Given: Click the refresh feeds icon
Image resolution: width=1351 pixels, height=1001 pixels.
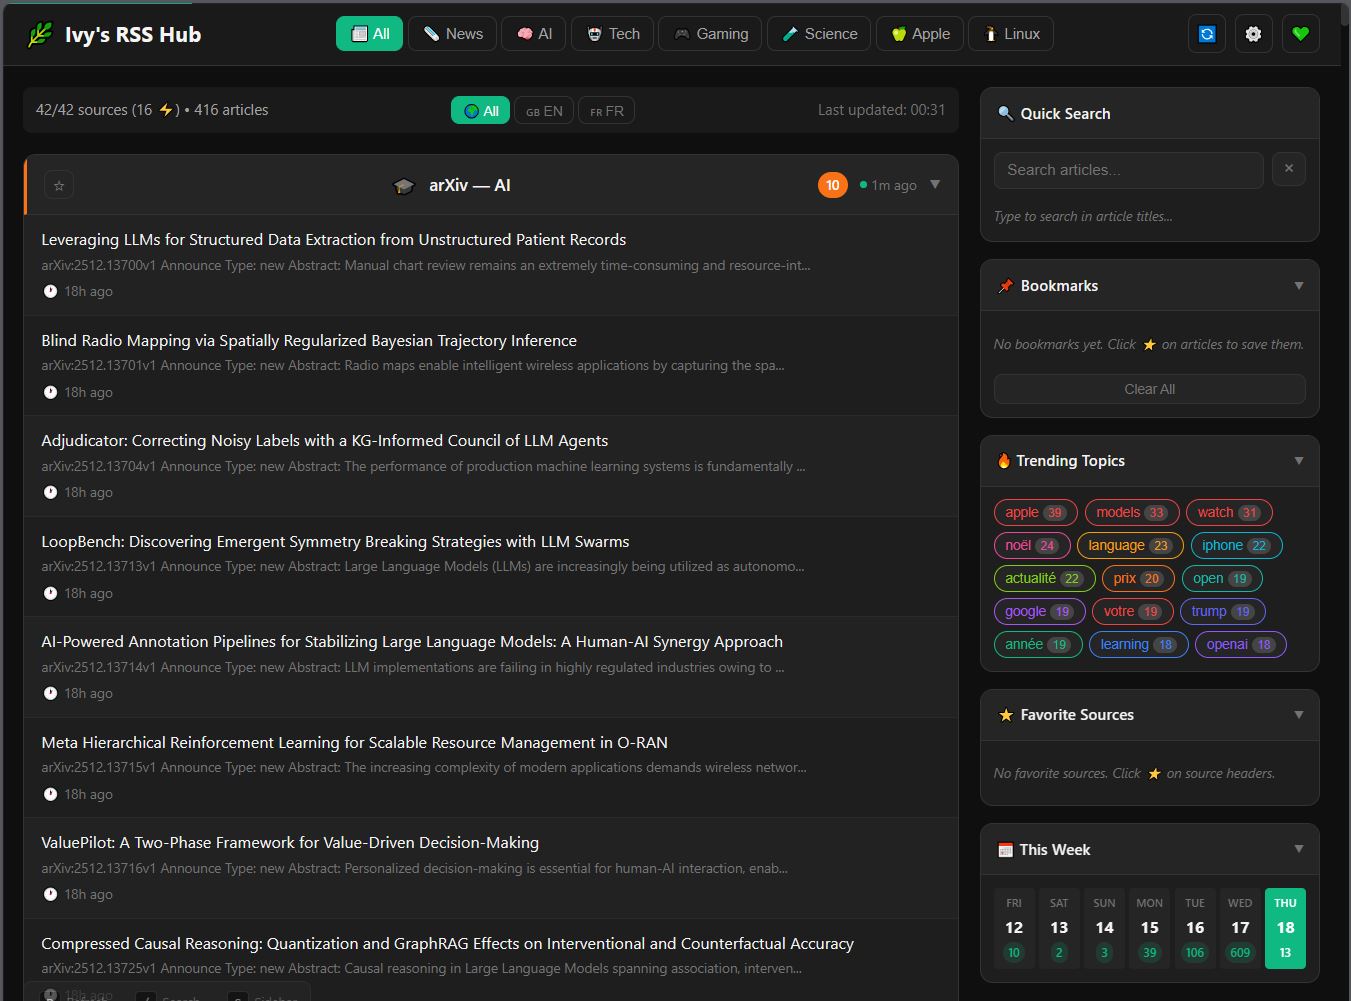Looking at the screenshot, I should [x=1207, y=34].
